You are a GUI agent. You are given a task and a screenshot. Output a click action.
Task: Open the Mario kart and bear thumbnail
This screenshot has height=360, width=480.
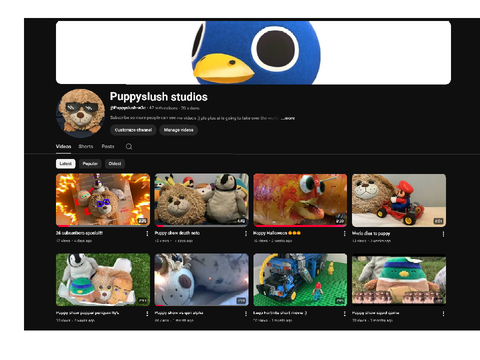399,200
